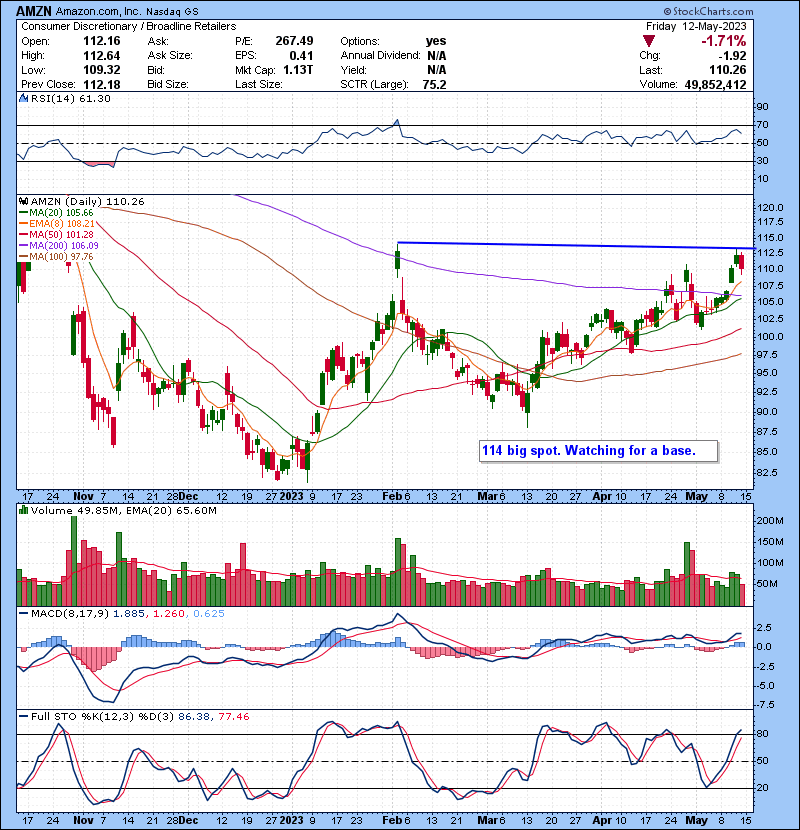Click the P/E value 267.49
The width and height of the screenshot is (800, 830).
[x=294, y=41]
